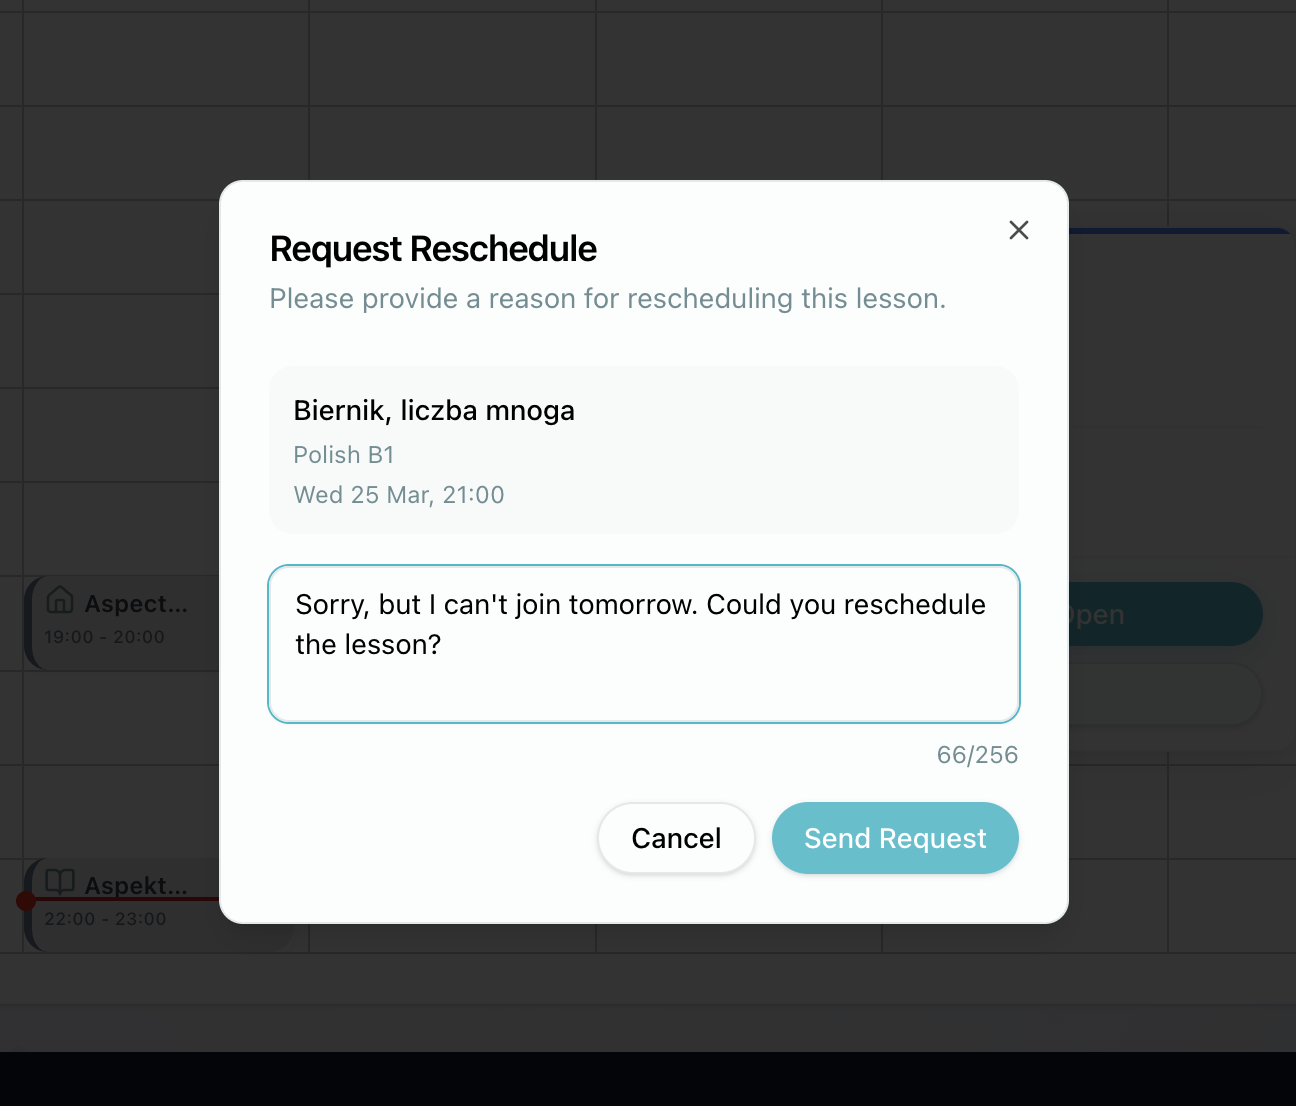Close the Request Reschedule dialog with X
This screenshot has width=1296, height=1106.
click(1018, 230)
